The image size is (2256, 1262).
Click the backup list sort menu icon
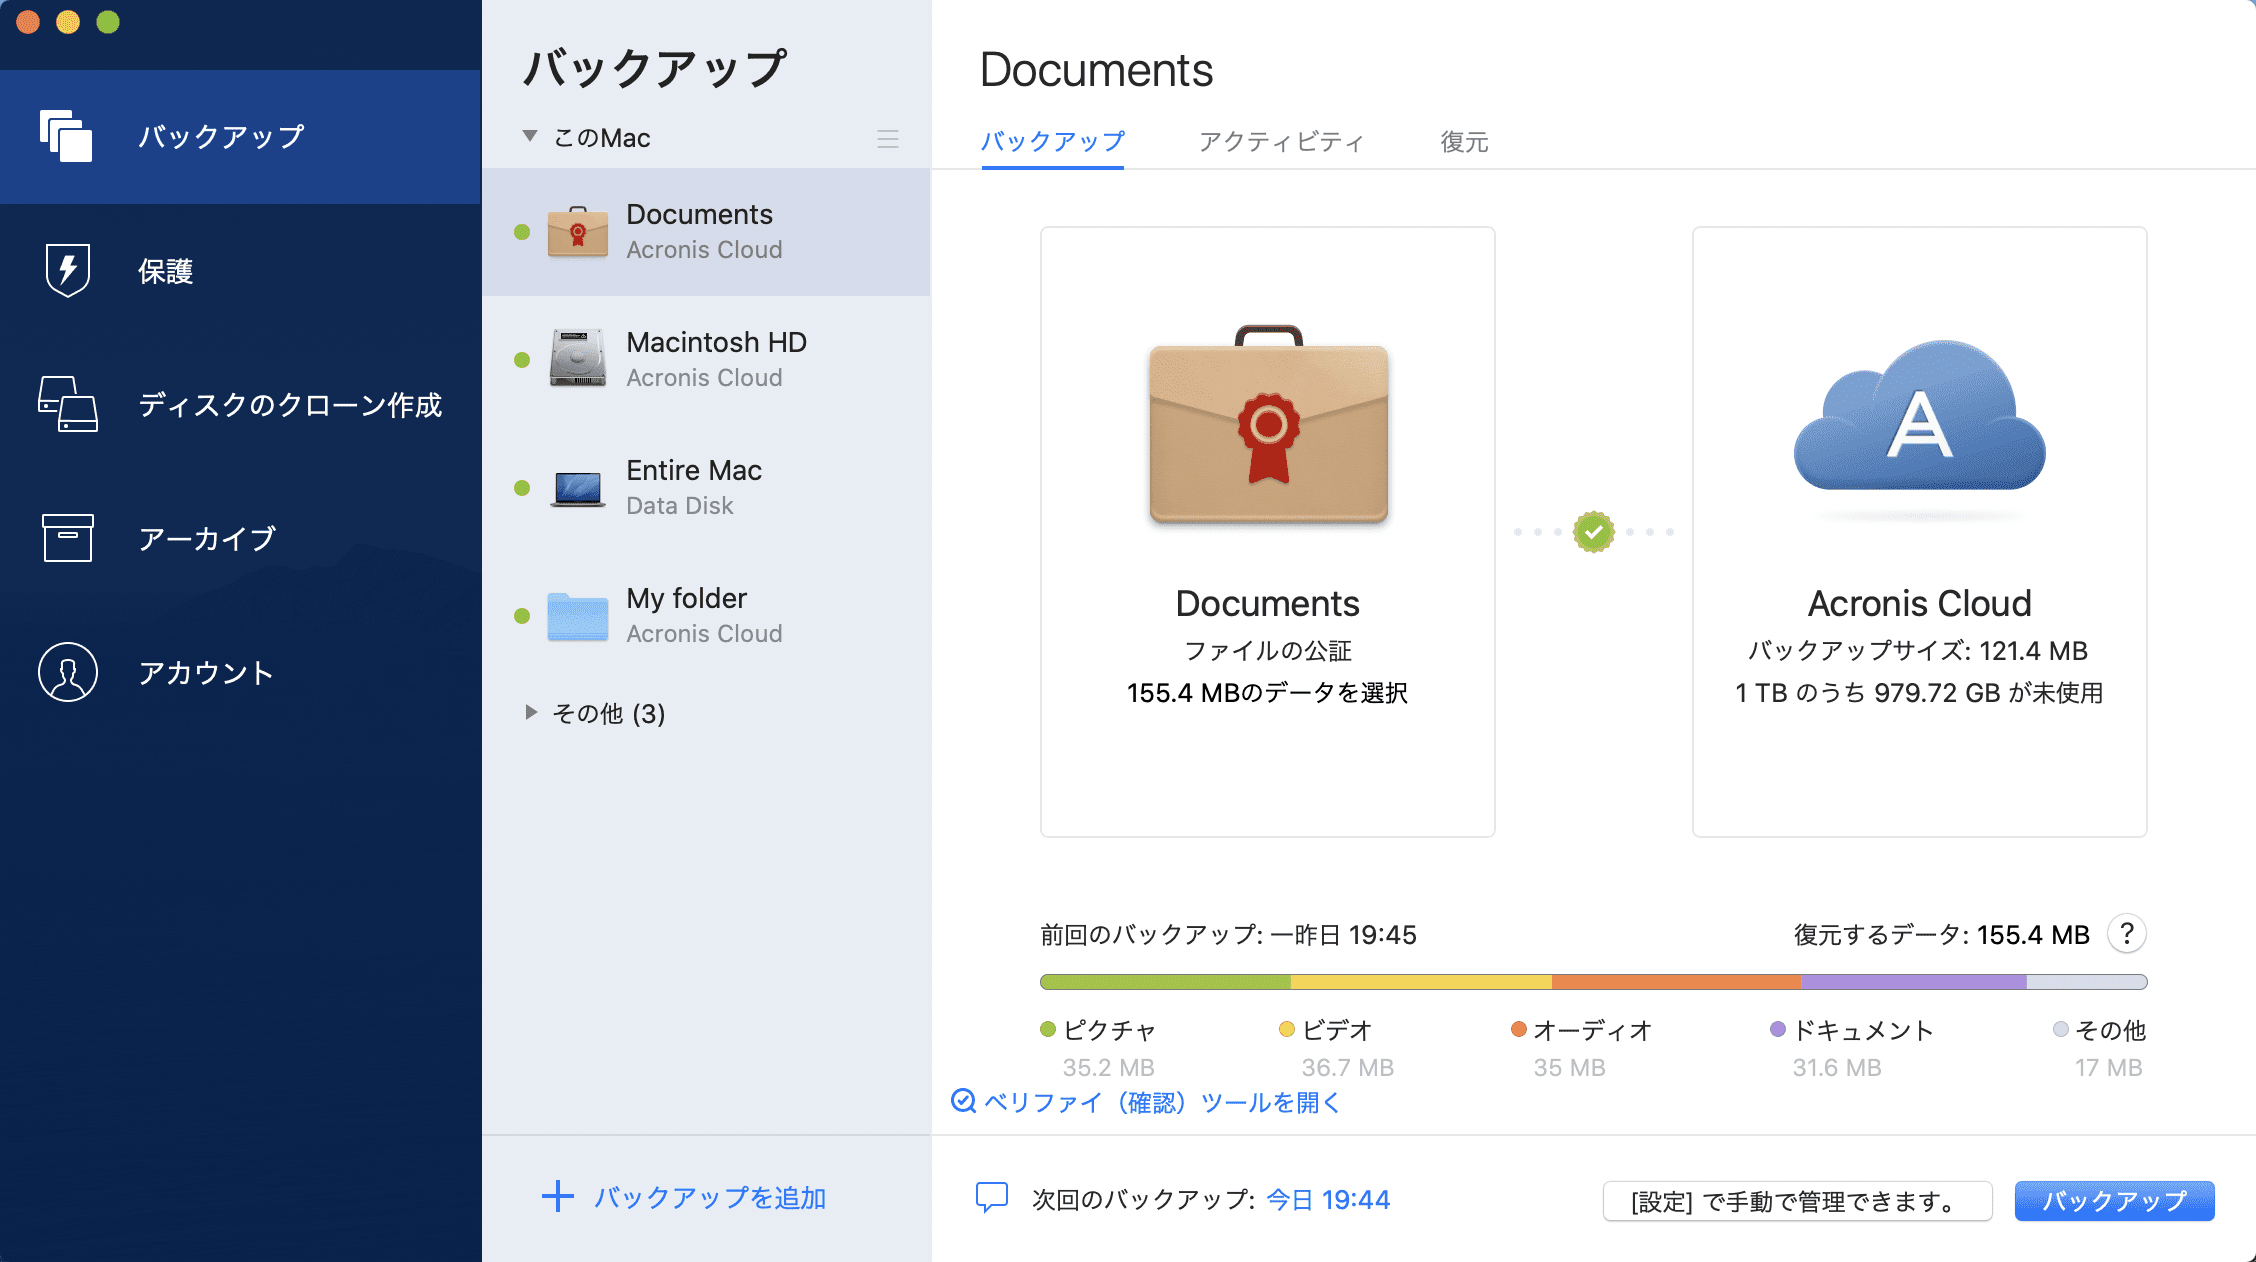tap(887, 138)
